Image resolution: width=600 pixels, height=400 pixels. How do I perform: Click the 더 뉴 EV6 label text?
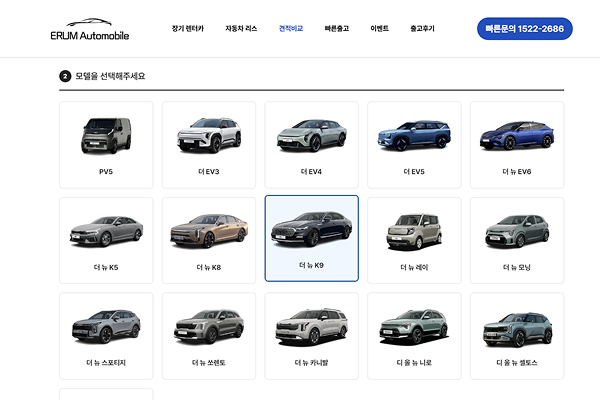pyautogui.click(x=517, y=171)
